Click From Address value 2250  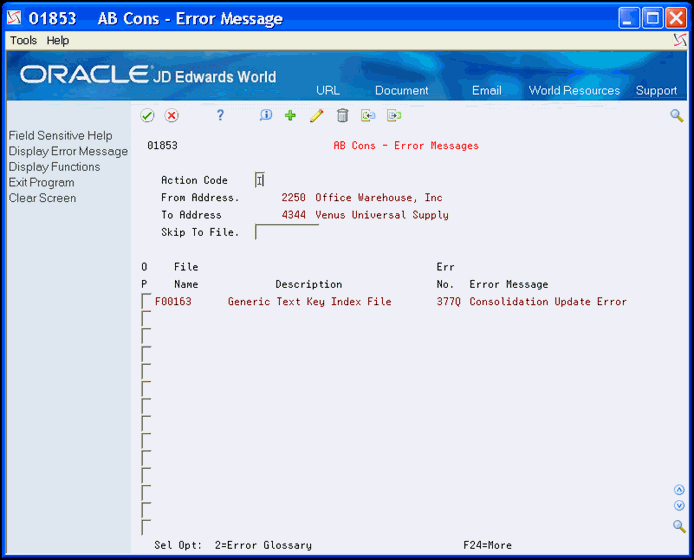(x=293, y=197)
